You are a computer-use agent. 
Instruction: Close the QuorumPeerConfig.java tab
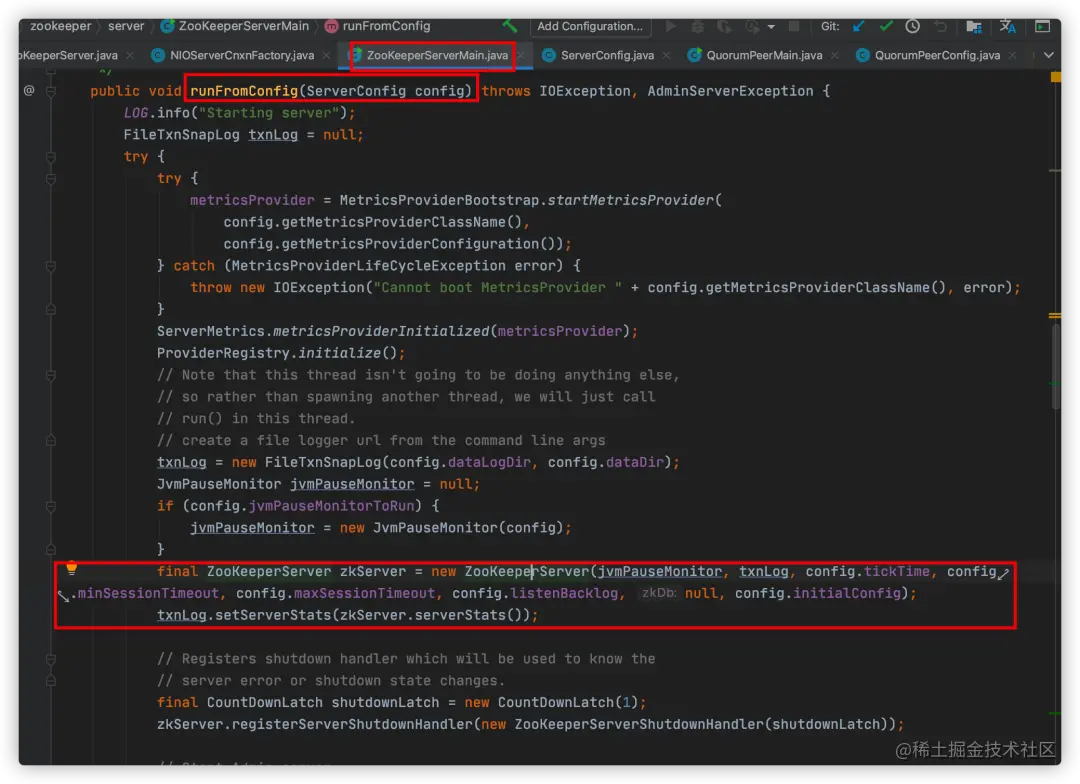(x=1012, y=55)
